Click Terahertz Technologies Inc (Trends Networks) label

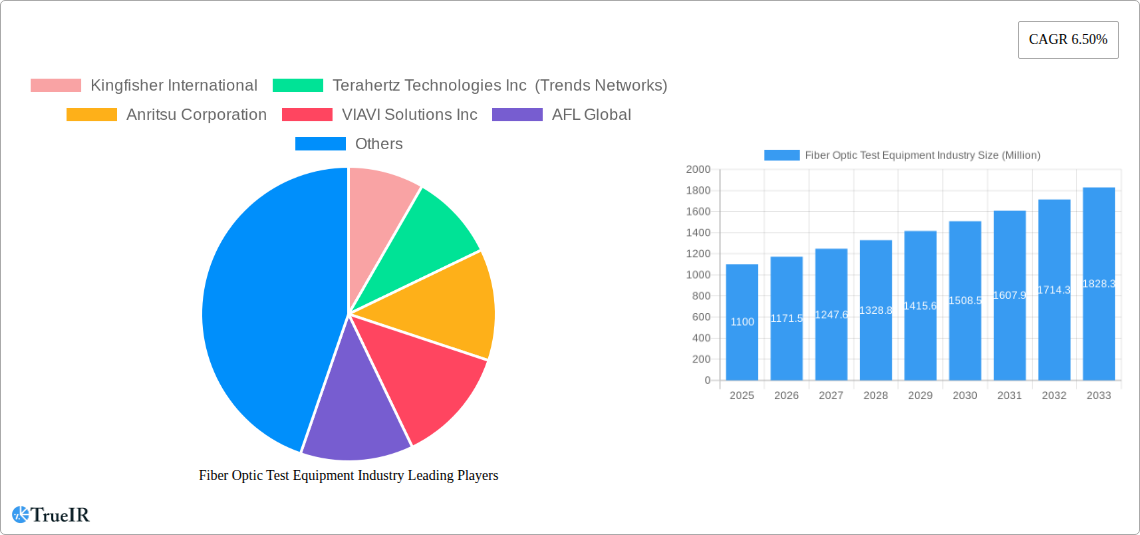499,85
